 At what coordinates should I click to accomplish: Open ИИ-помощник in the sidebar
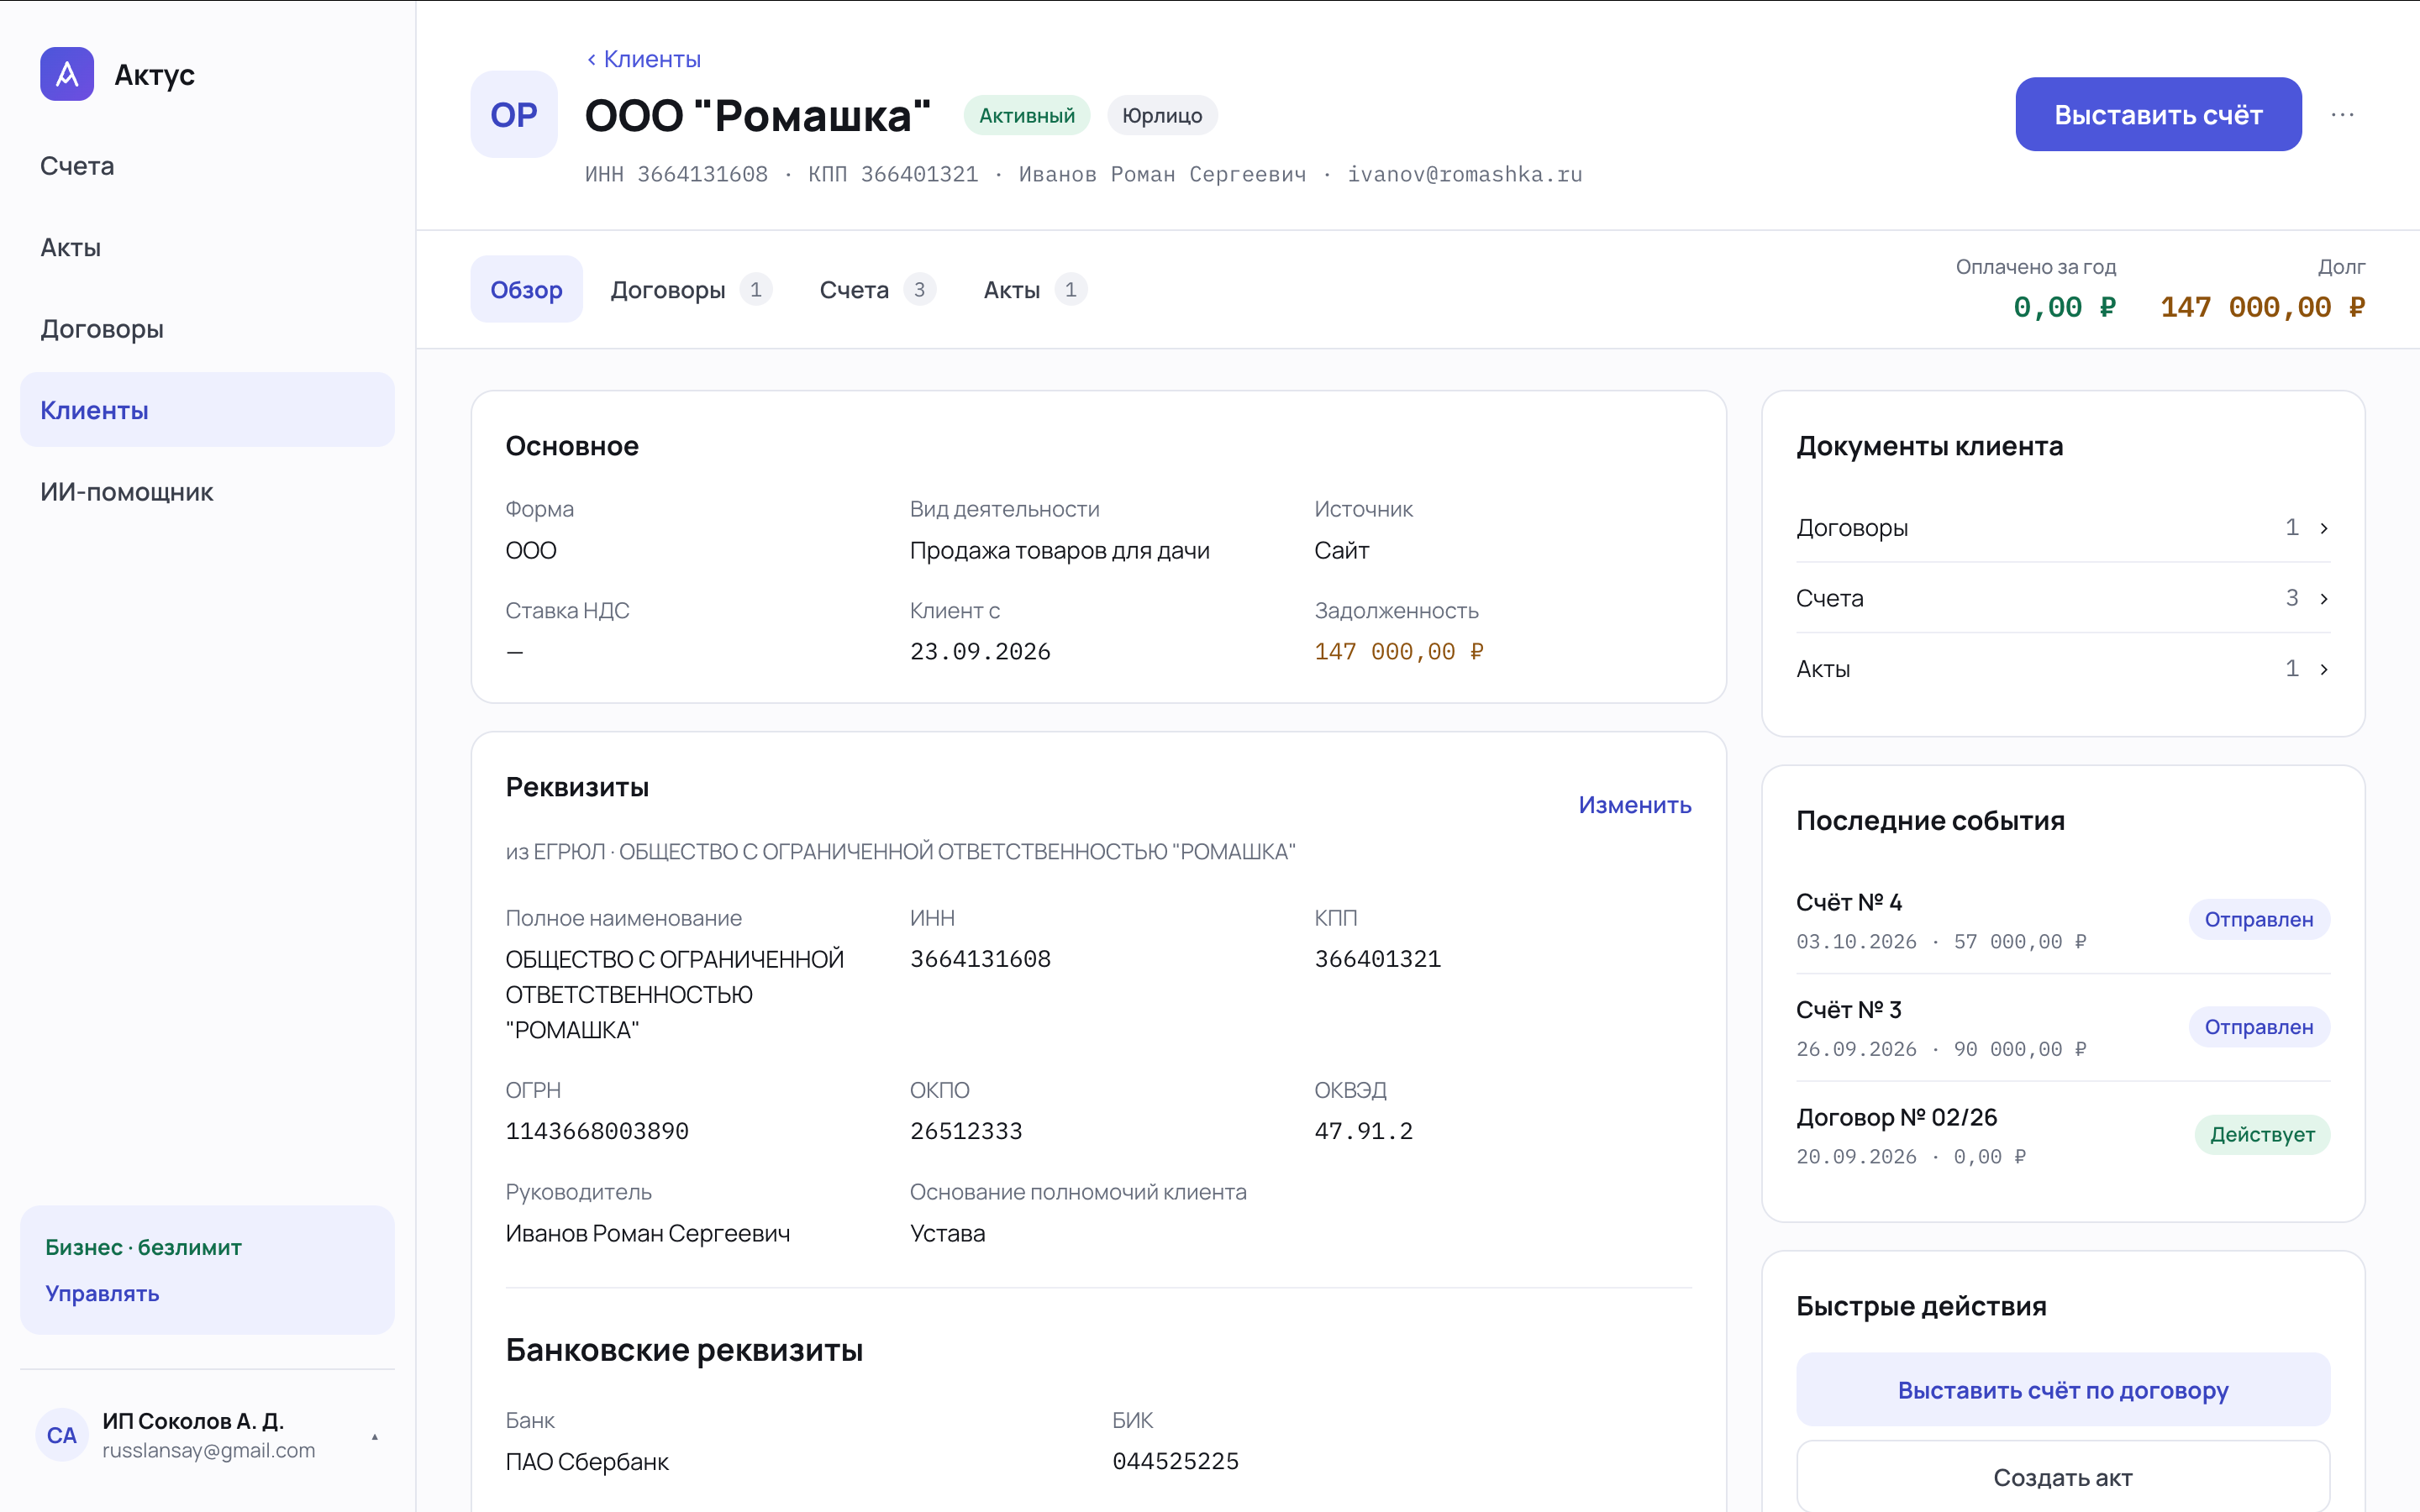click(207, 492)
